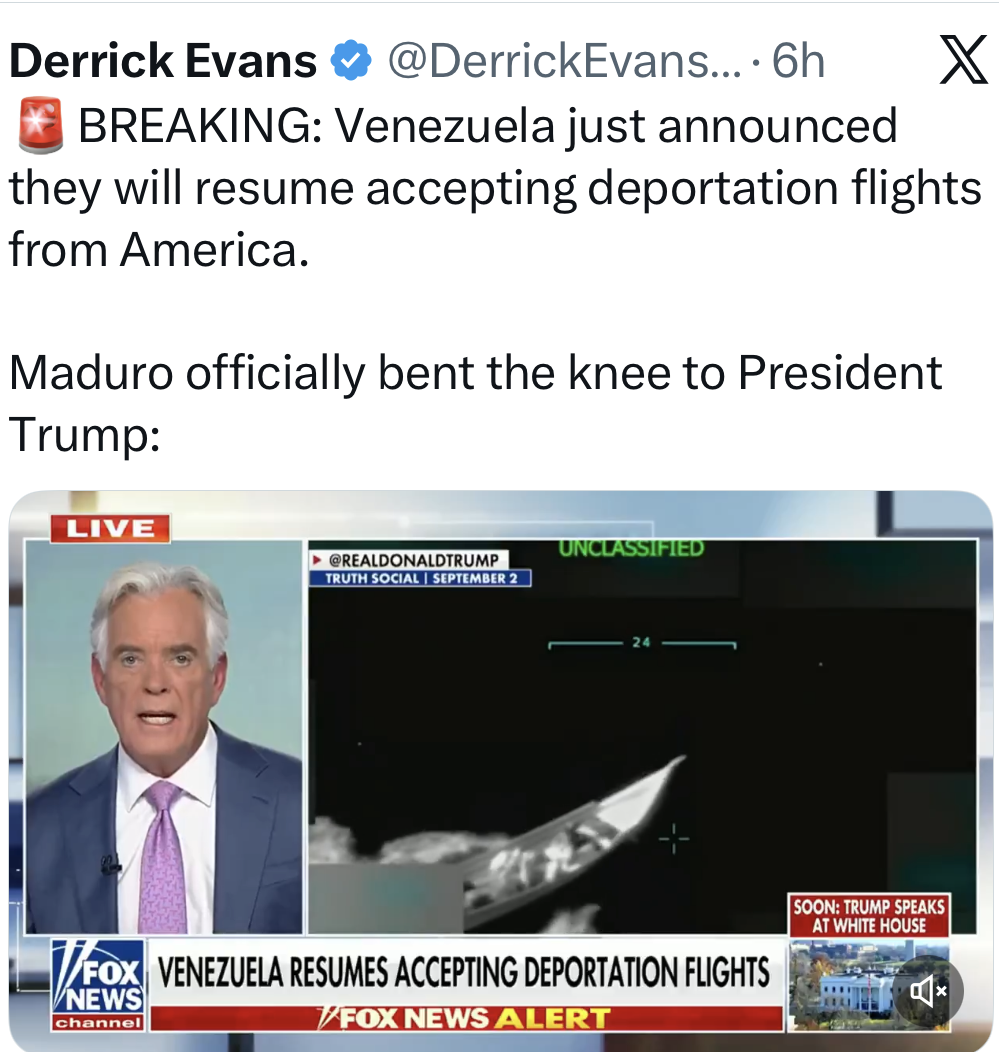Unmute the video using the speaker icon
999x1052 pixels.
pyautogui.click(x=928, y=991)
